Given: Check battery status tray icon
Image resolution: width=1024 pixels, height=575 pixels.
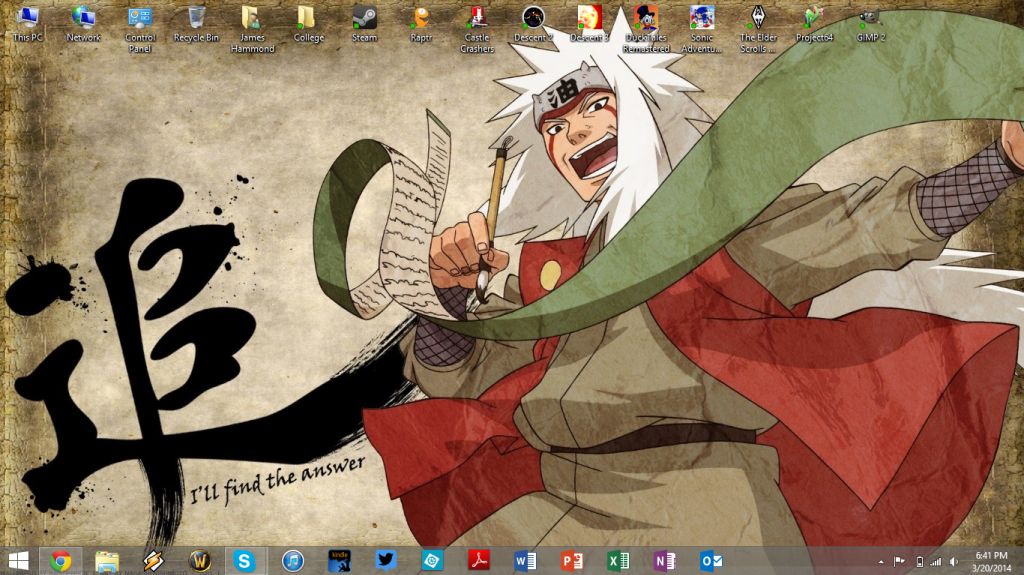Looking at the screenshot, I should click(919, 561).
